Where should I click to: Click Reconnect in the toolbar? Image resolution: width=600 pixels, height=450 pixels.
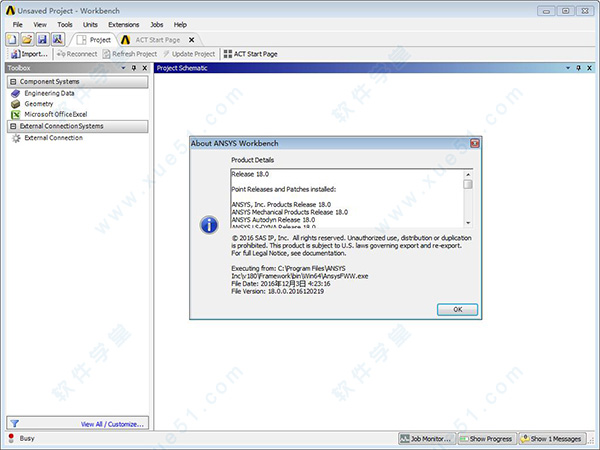pos(77,54)
